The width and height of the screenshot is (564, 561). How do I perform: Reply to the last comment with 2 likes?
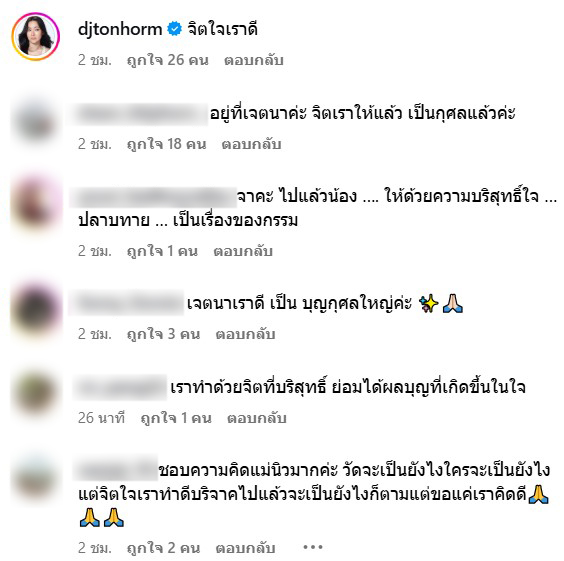point(245,548)
